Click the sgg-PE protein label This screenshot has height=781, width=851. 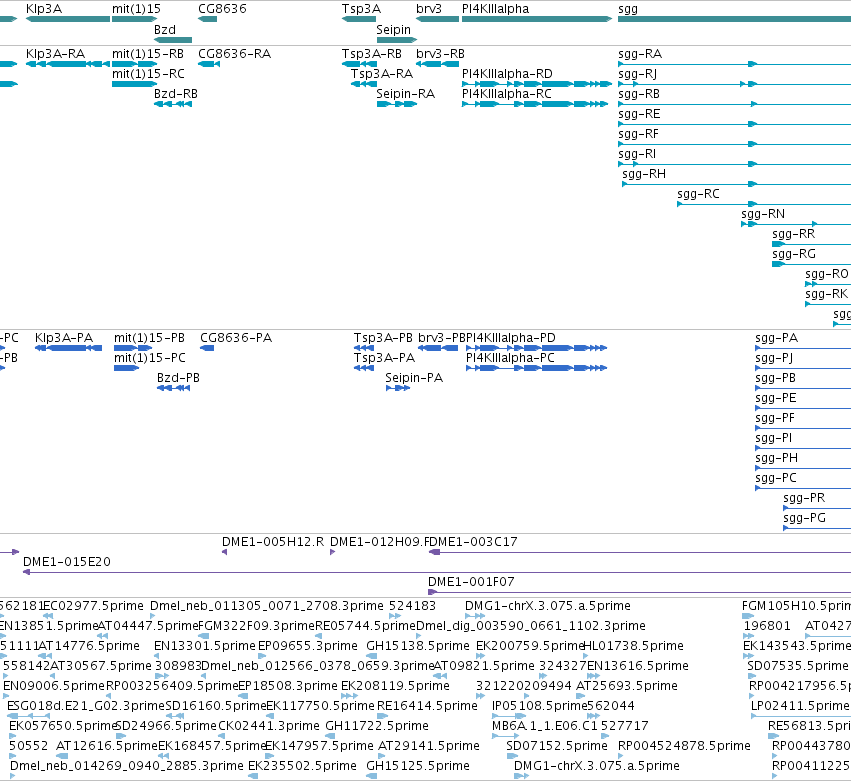point(776,398)
